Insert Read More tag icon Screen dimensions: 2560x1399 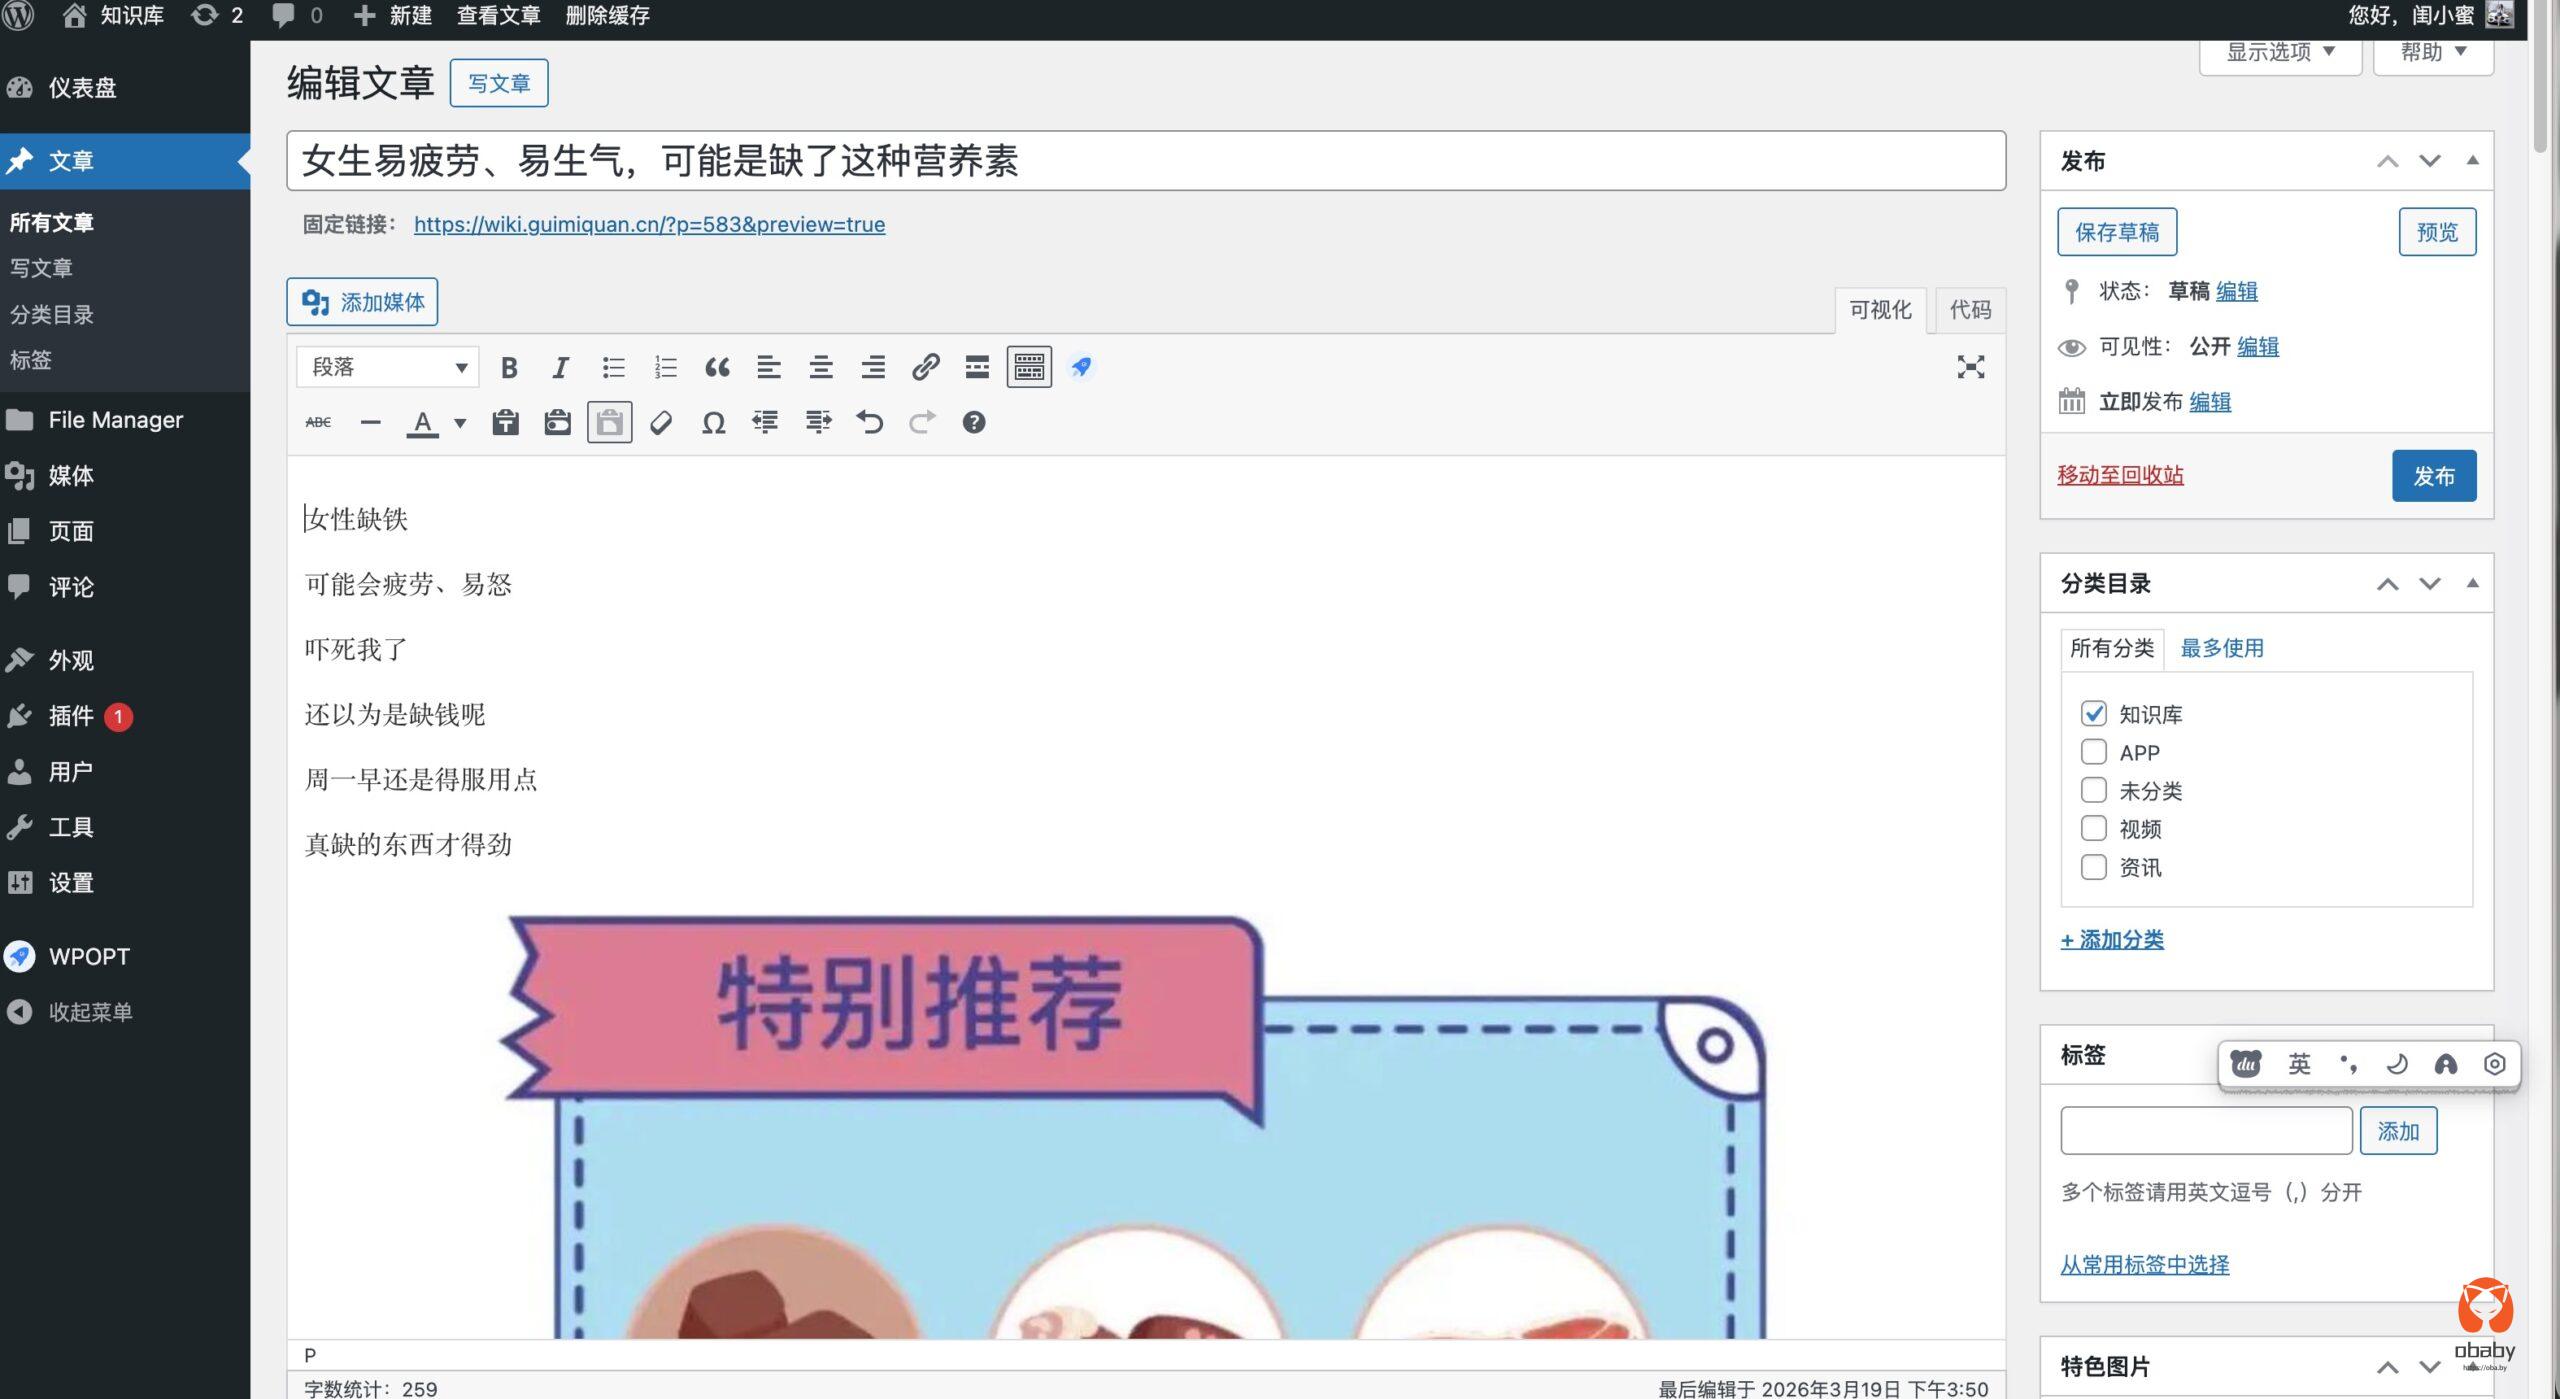pos(977,367)
